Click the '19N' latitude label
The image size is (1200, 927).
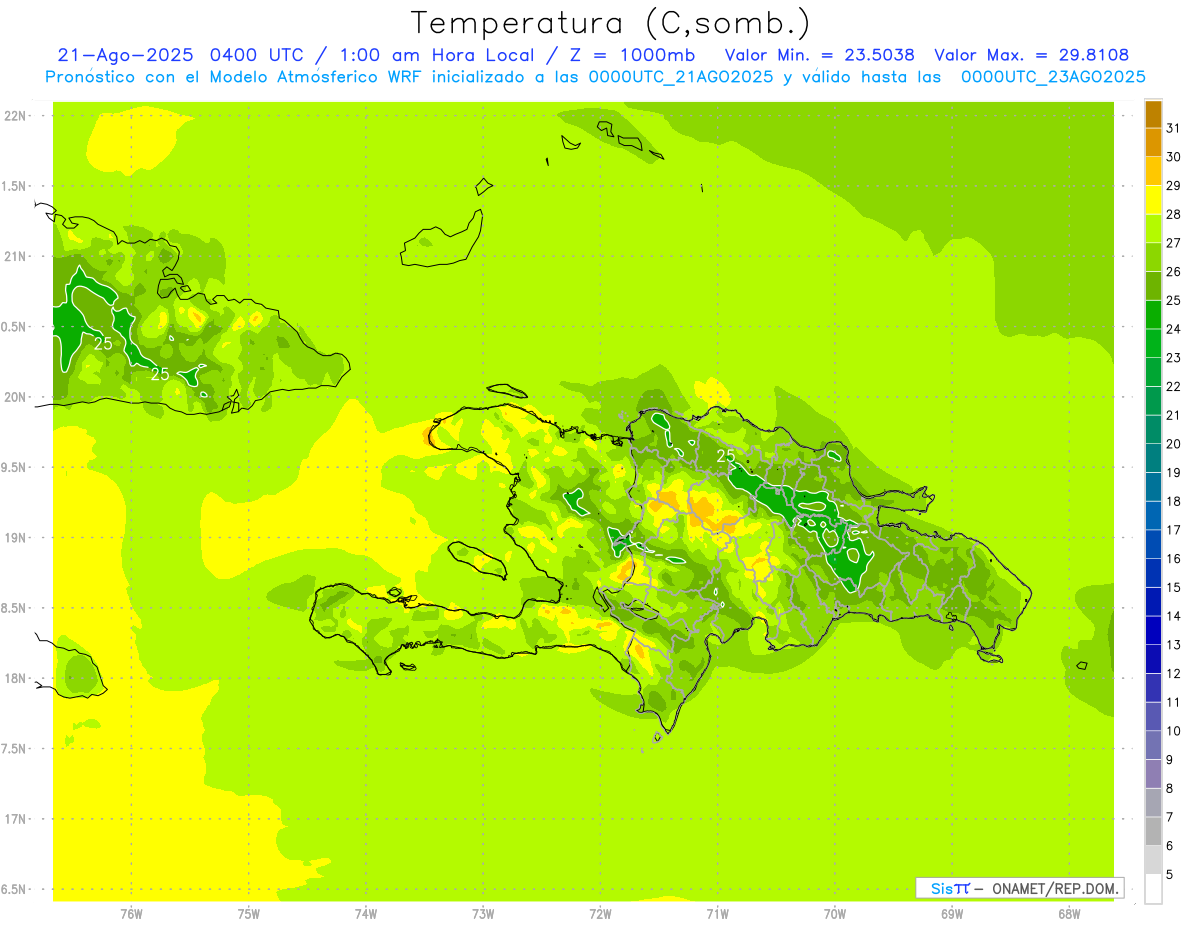pyautogui.click(x=15, y=537)
